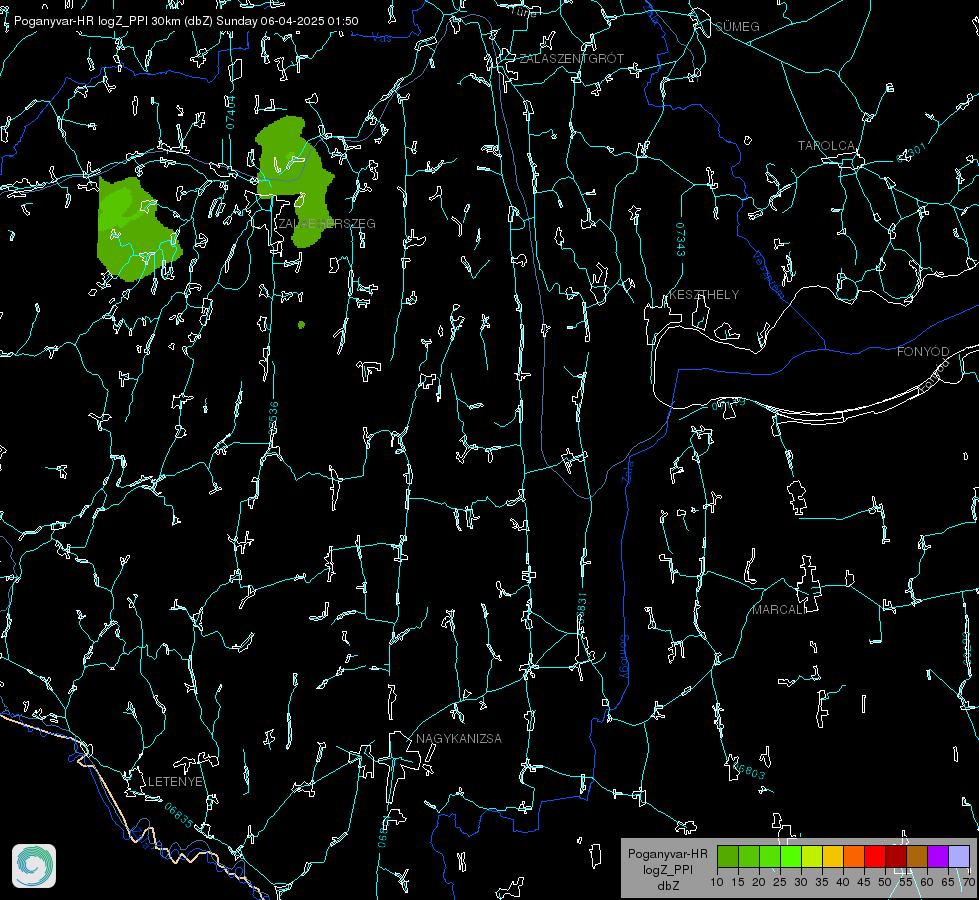The height and width of the screenshot is (900, 979).
Task: Click the legend value '70'
Action: pos(969,883)
